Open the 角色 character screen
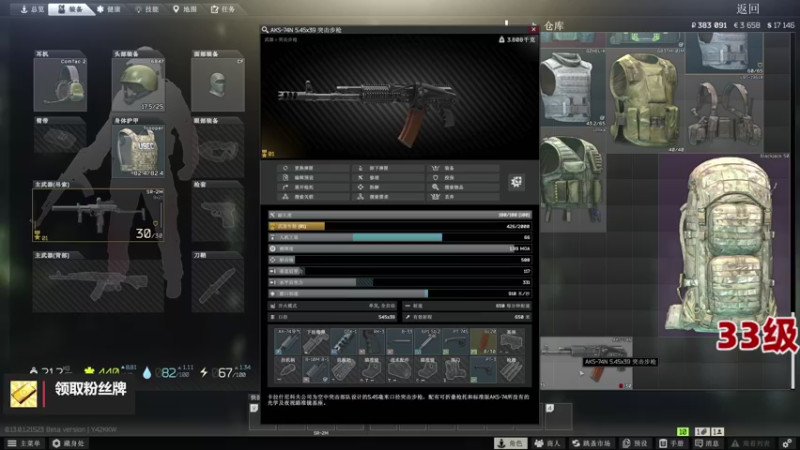The image size is (800, 450). [511, 443]
